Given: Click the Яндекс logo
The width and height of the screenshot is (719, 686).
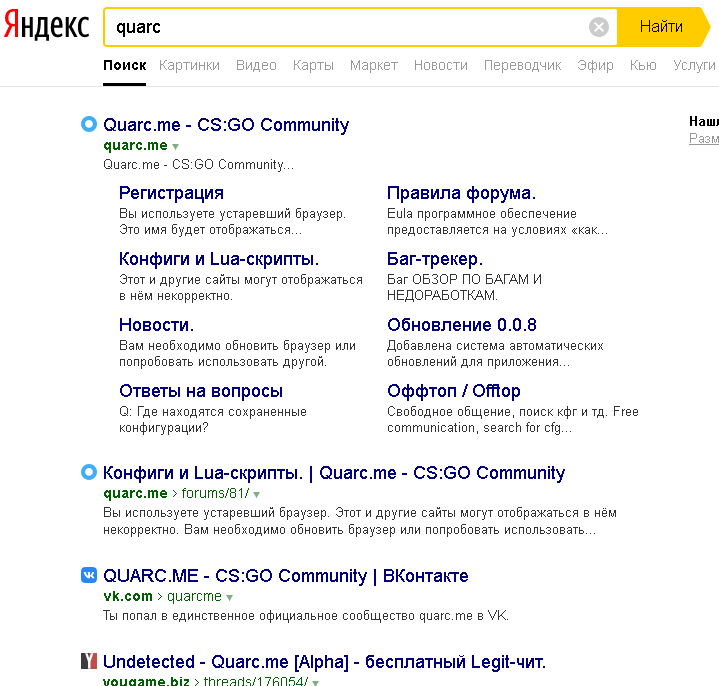Looking at the screenshot, I should tap(46, 26).
